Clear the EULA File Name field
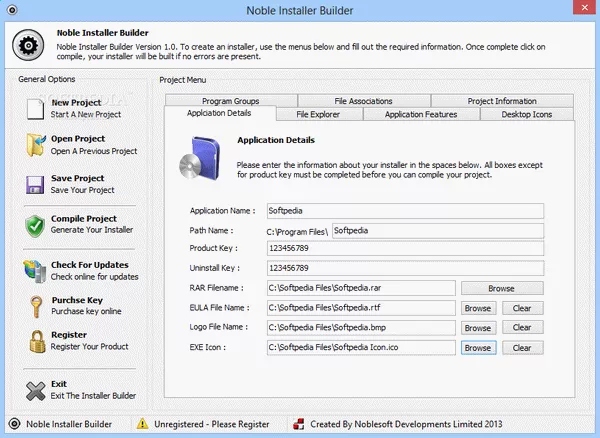This screenshot has height=438, width=600. (522, 308)
